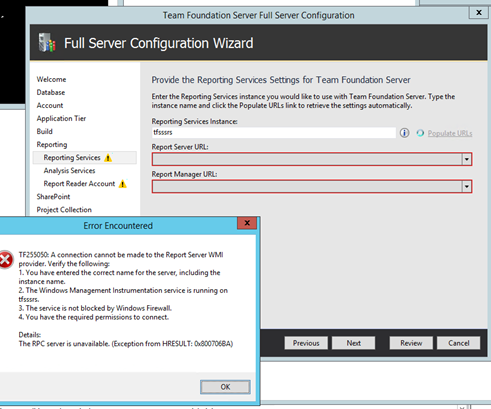Click the 'Report Manager URL:' label

pyautogui.click(x=184, y=174)
